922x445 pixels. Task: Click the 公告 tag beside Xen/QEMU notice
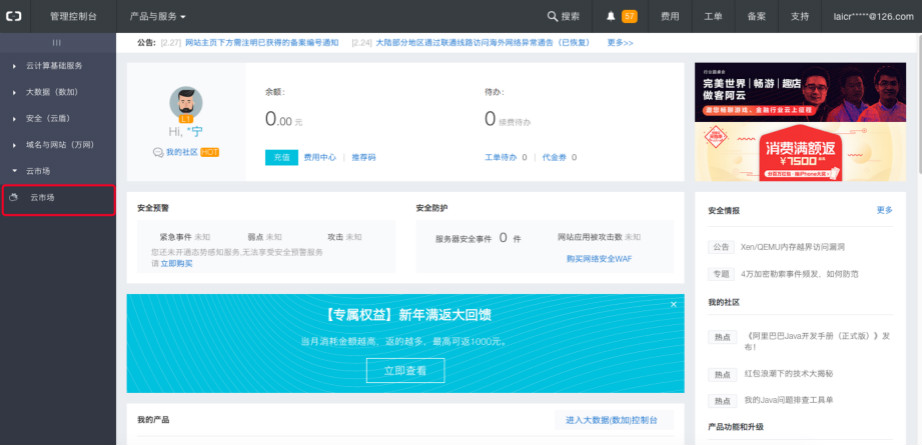(x=721, y=247)
